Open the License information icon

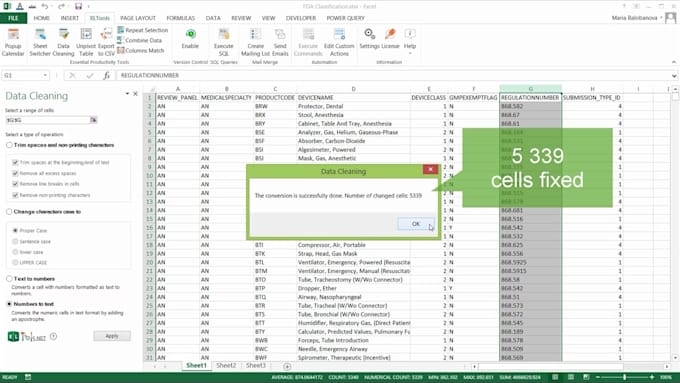[x=390, y=39]
